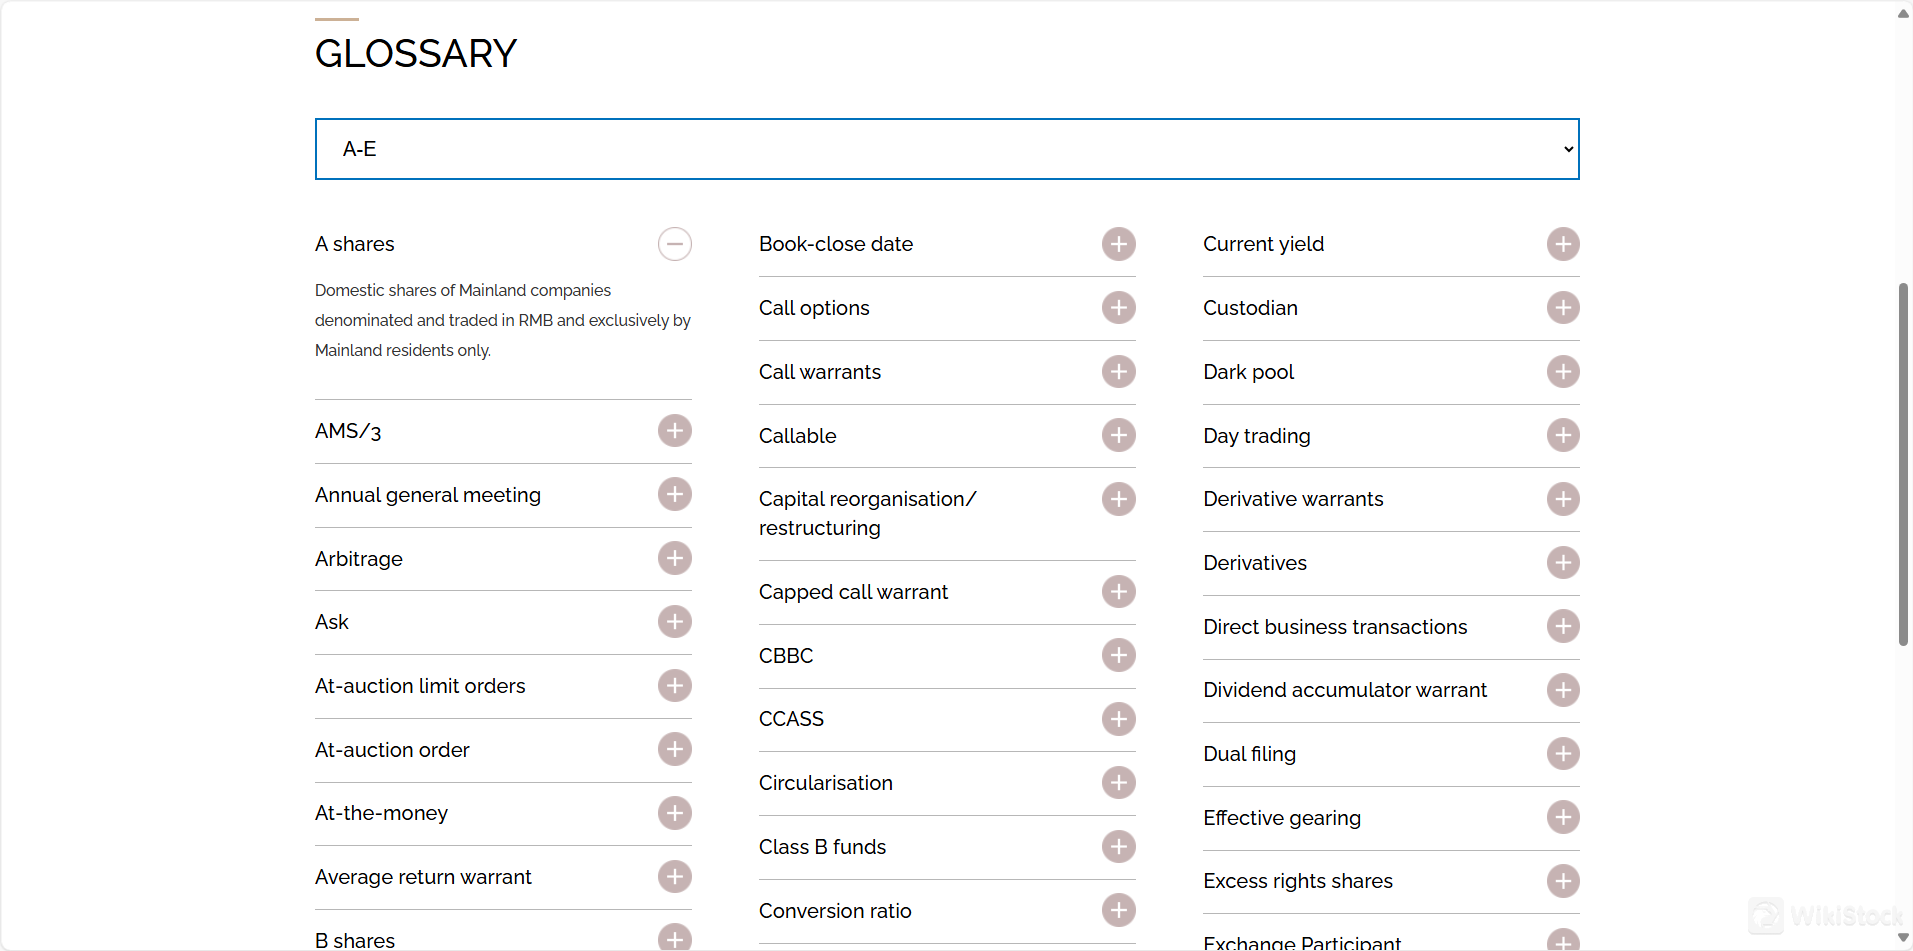
Task: Toggle the Custodian entry open
Action: (1562, 308)
